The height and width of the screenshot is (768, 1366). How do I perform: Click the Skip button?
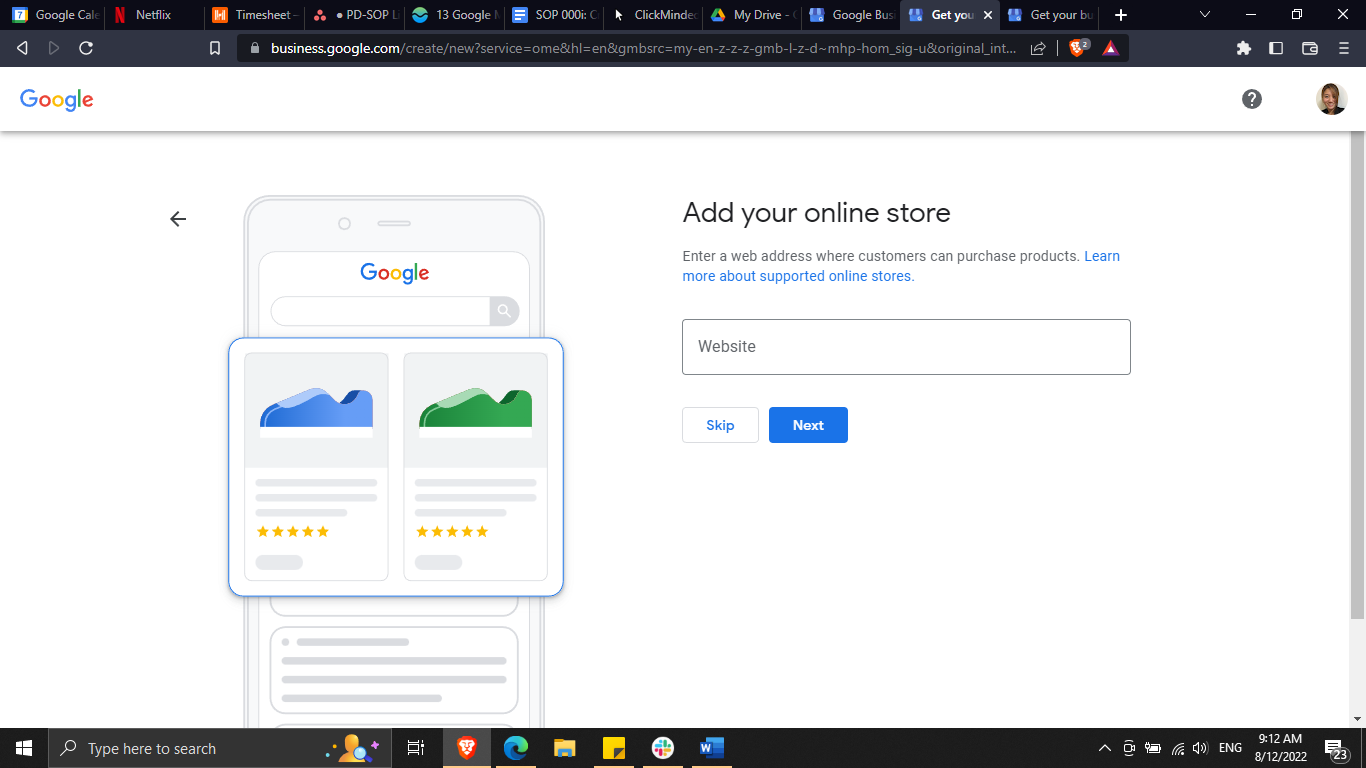pyautogui.click(x=720, y=425)
